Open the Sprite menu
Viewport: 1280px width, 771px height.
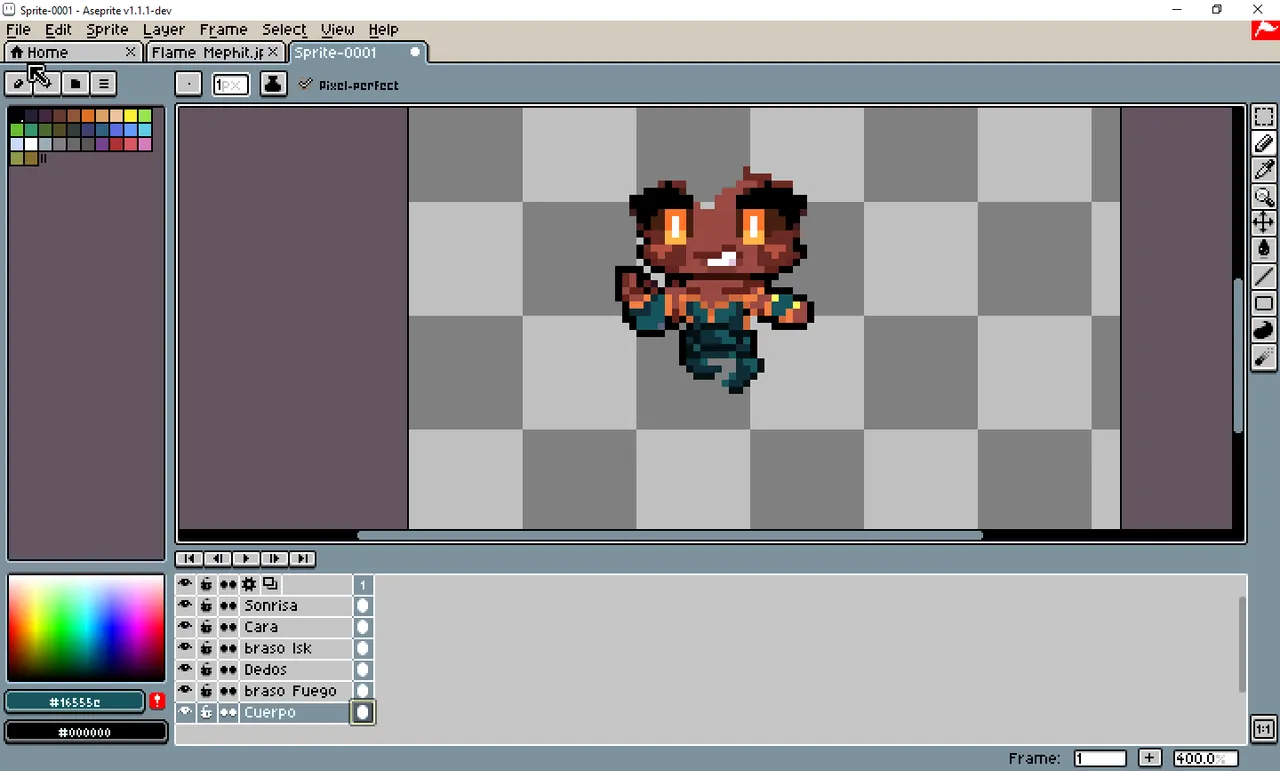[107, 29]
